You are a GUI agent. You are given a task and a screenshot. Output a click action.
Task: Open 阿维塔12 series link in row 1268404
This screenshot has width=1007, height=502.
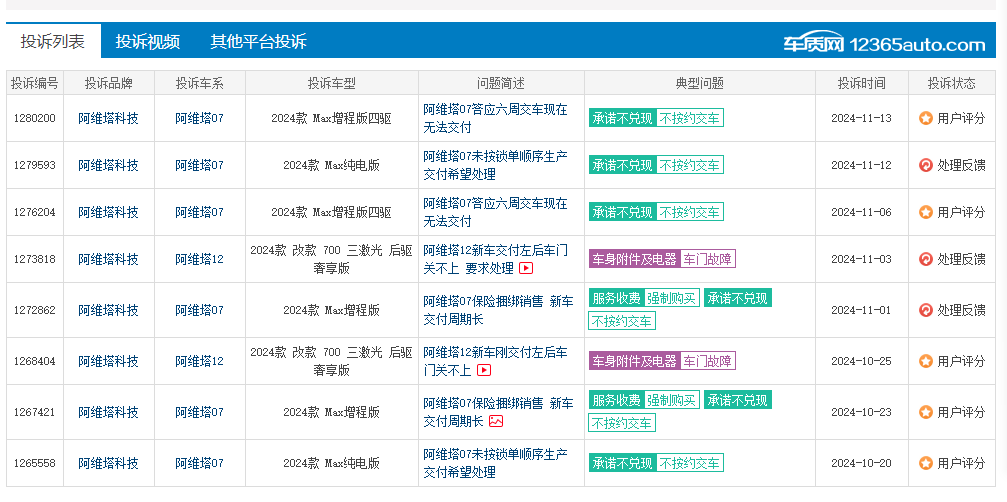coord(200,361)
